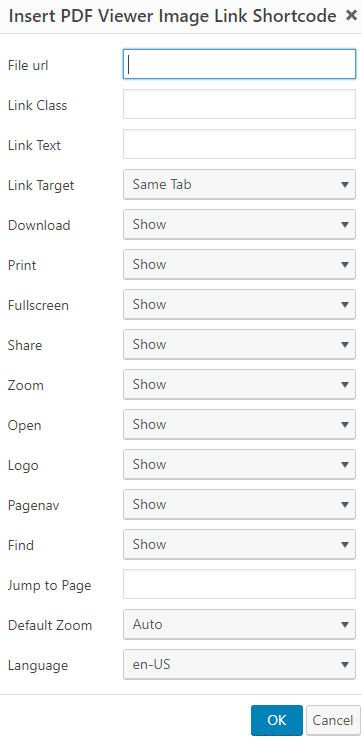Click the File url text field
Image resolution: width=362 pixels, height=740 pixels.
(239, 64)
